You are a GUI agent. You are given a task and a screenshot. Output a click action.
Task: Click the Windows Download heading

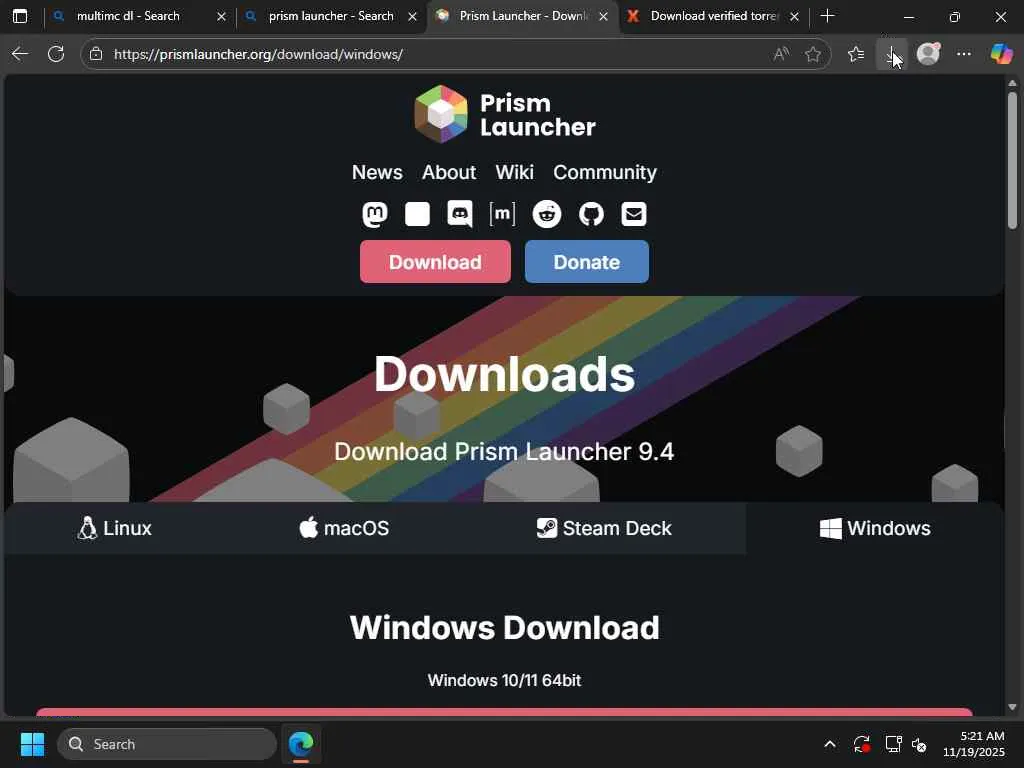pos(504,628)
